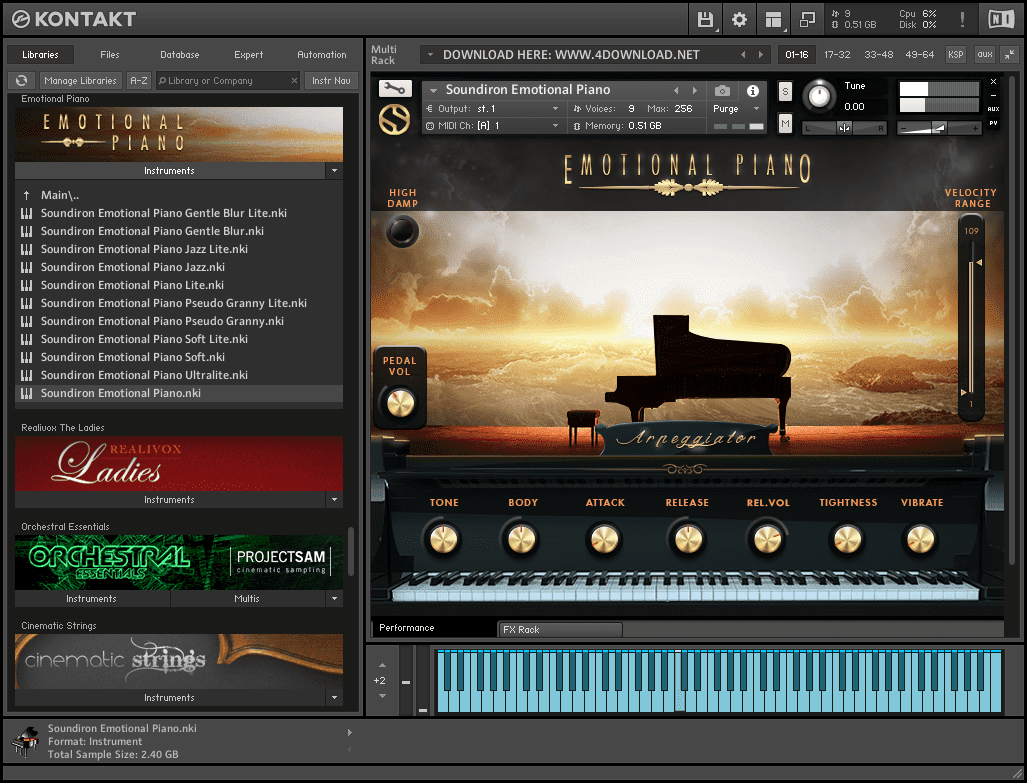1027x783 pixels.
Task: Toggle the AUX button on instrument header
Action: click(994, 109)
